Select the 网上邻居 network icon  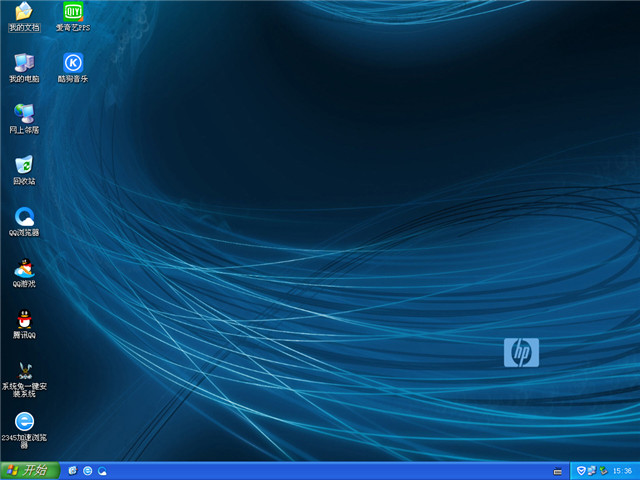[23, 114]
